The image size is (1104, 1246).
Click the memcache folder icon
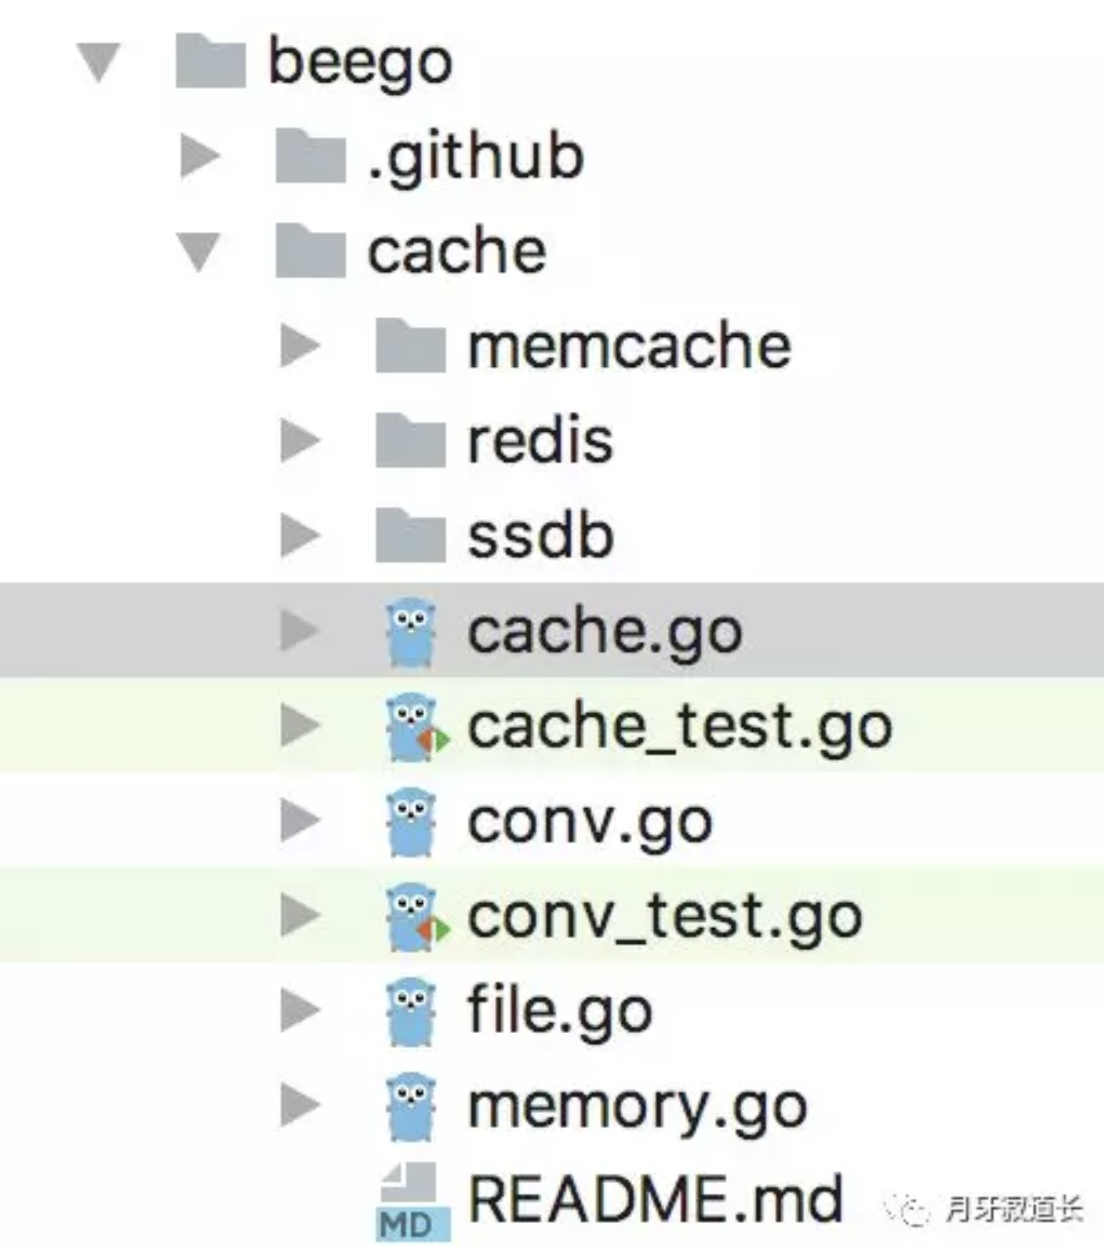[410, 346]
